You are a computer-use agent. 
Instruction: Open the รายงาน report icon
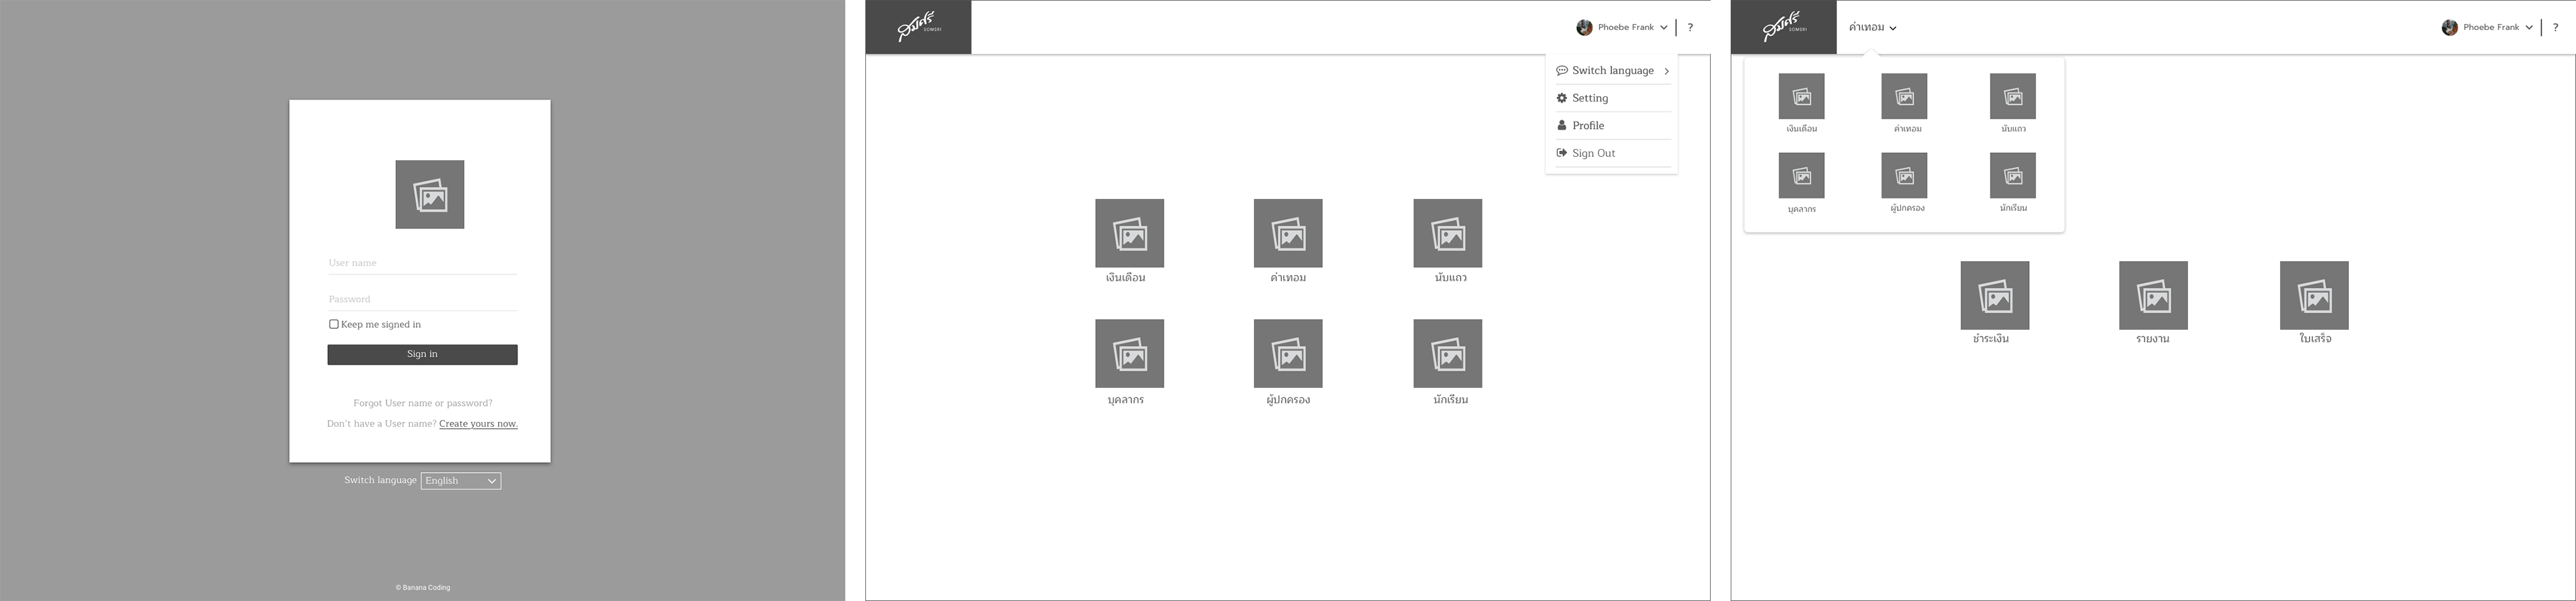point(2153,295)
